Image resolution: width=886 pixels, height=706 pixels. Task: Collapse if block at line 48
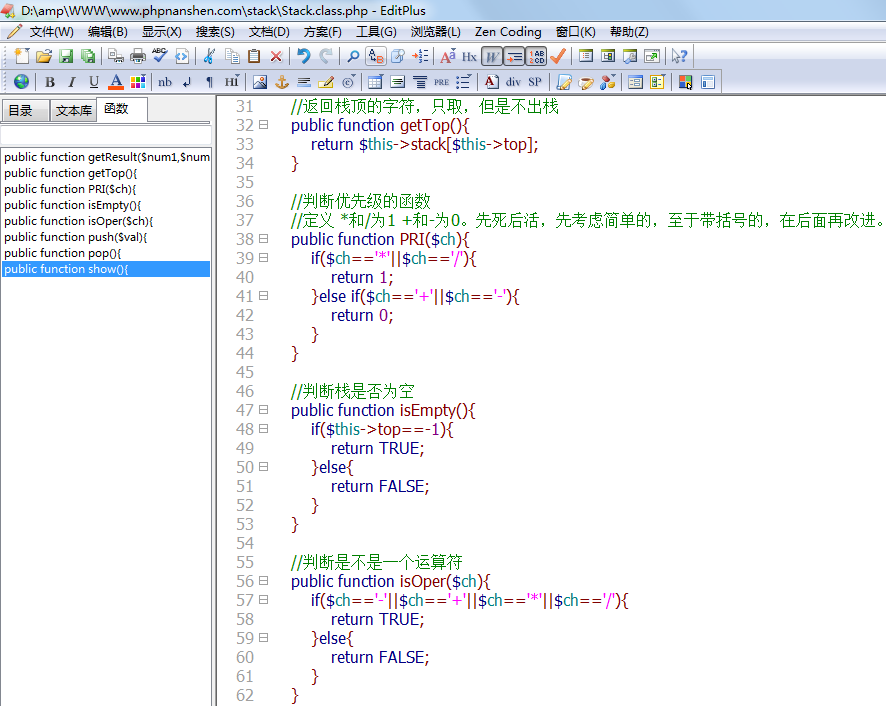[263, 429]
